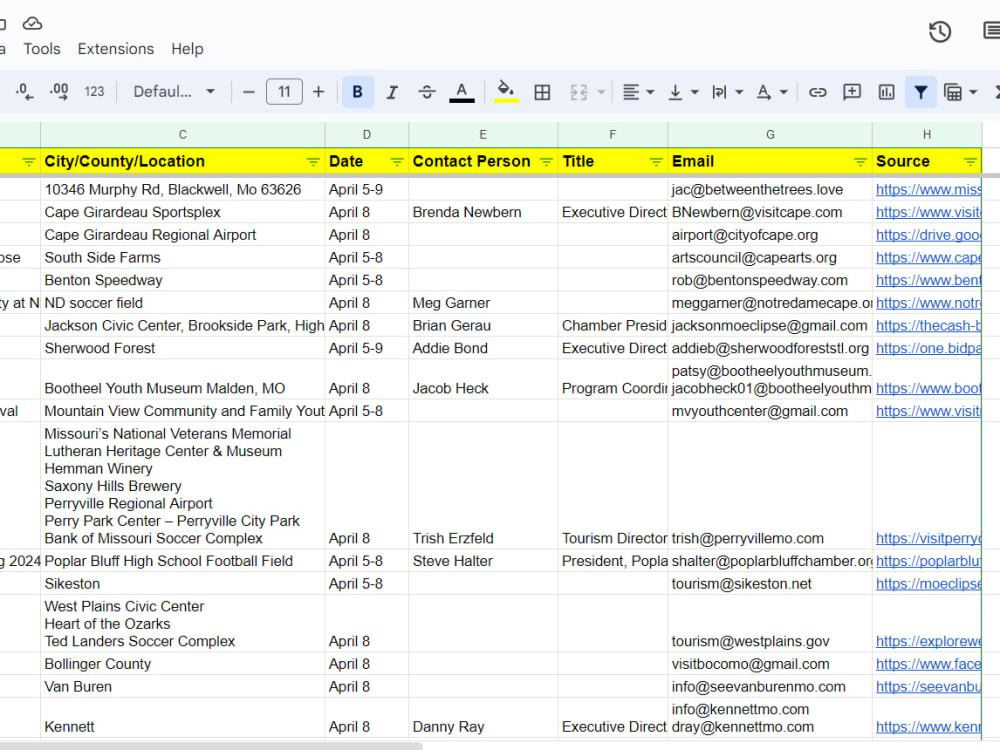This screenshot has width=1000, height=750.
Task: Select cell 'South Side Farms'
Action: (182, 258)
